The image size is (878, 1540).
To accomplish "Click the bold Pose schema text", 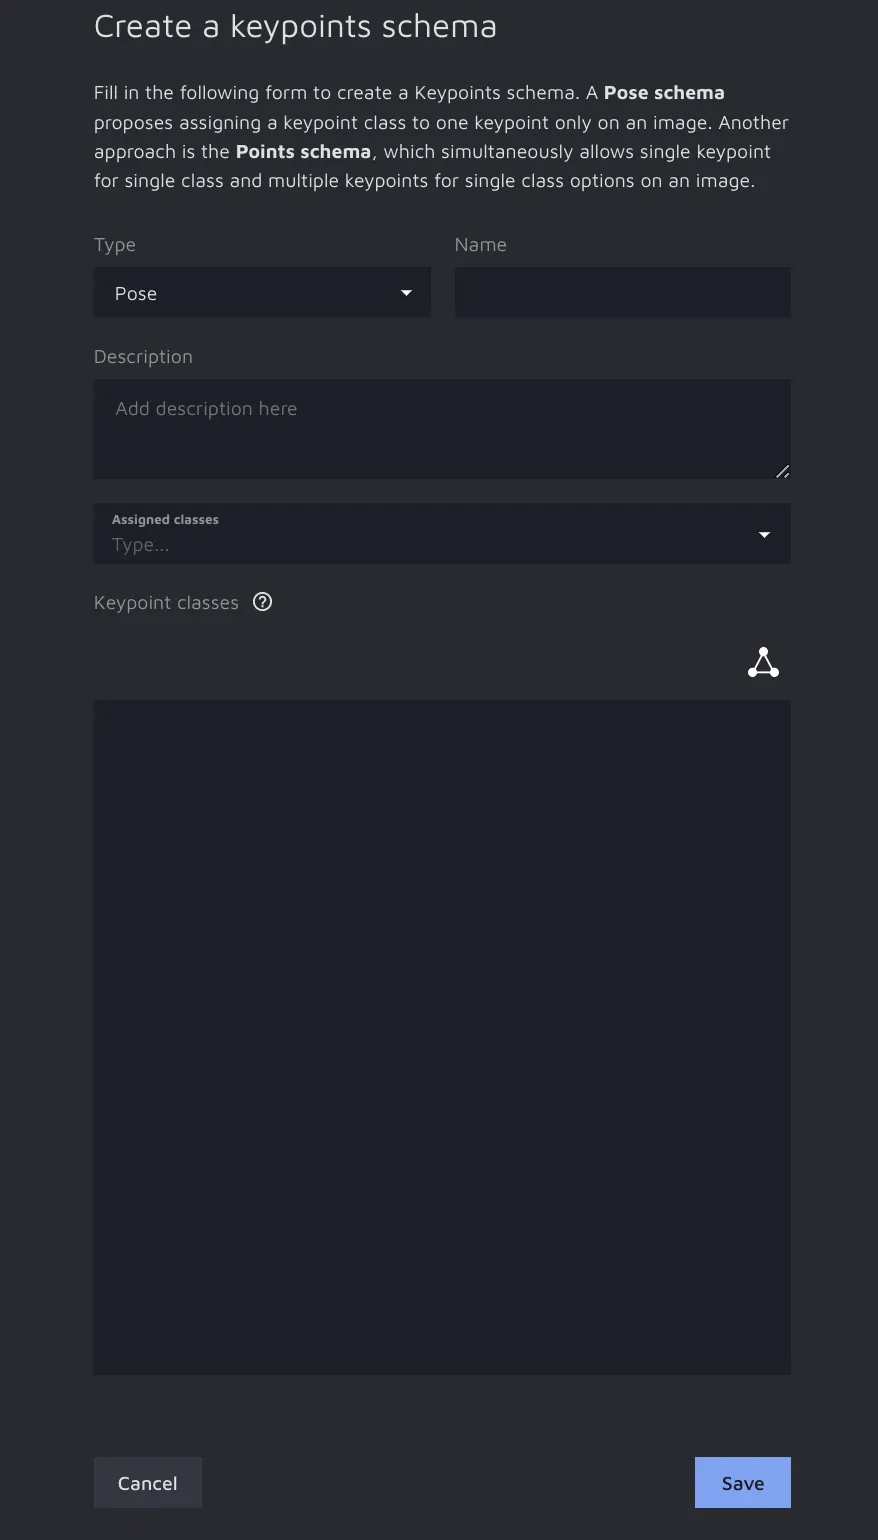I will [664, 93].
